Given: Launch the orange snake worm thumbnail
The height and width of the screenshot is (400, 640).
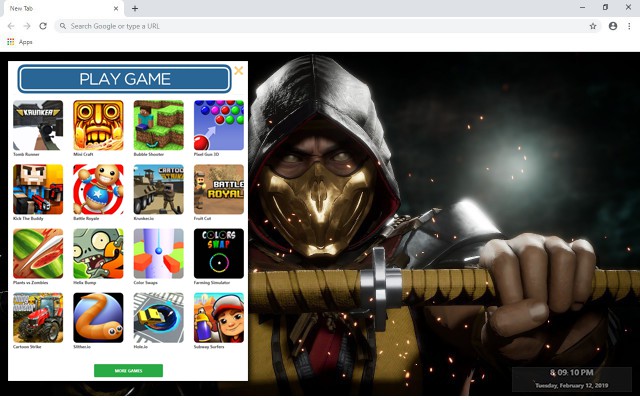Looking at the screenshot, I should point(98,318).
